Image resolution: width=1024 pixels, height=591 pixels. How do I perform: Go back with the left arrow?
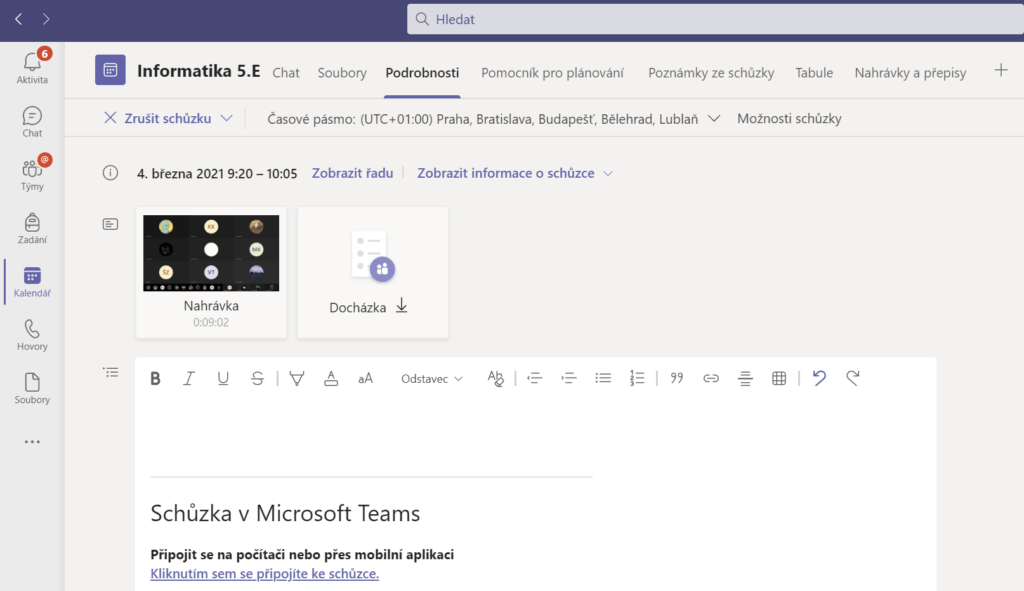(x=18, y=20)
